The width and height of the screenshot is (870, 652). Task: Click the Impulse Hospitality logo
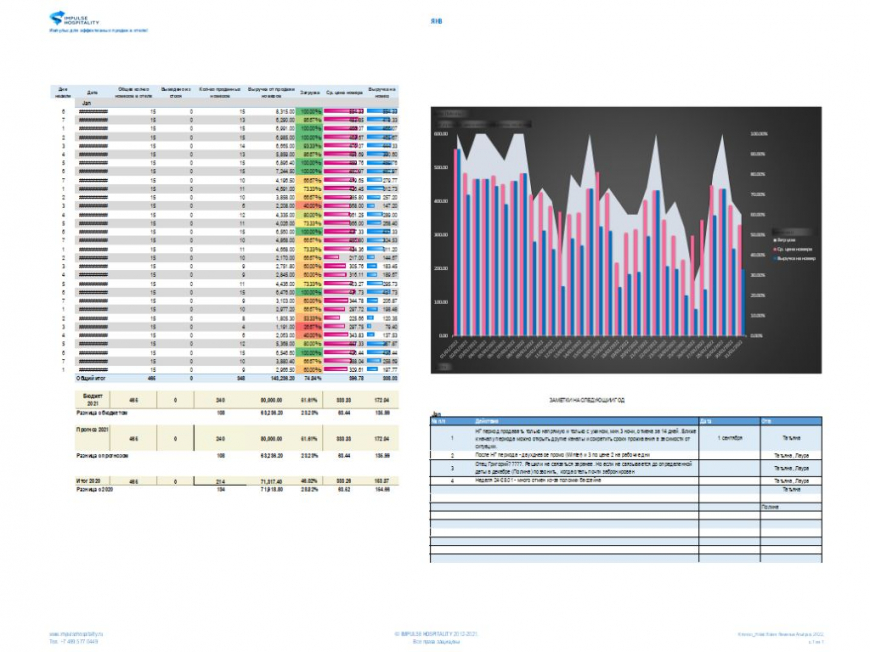click(x=74, y=19)
